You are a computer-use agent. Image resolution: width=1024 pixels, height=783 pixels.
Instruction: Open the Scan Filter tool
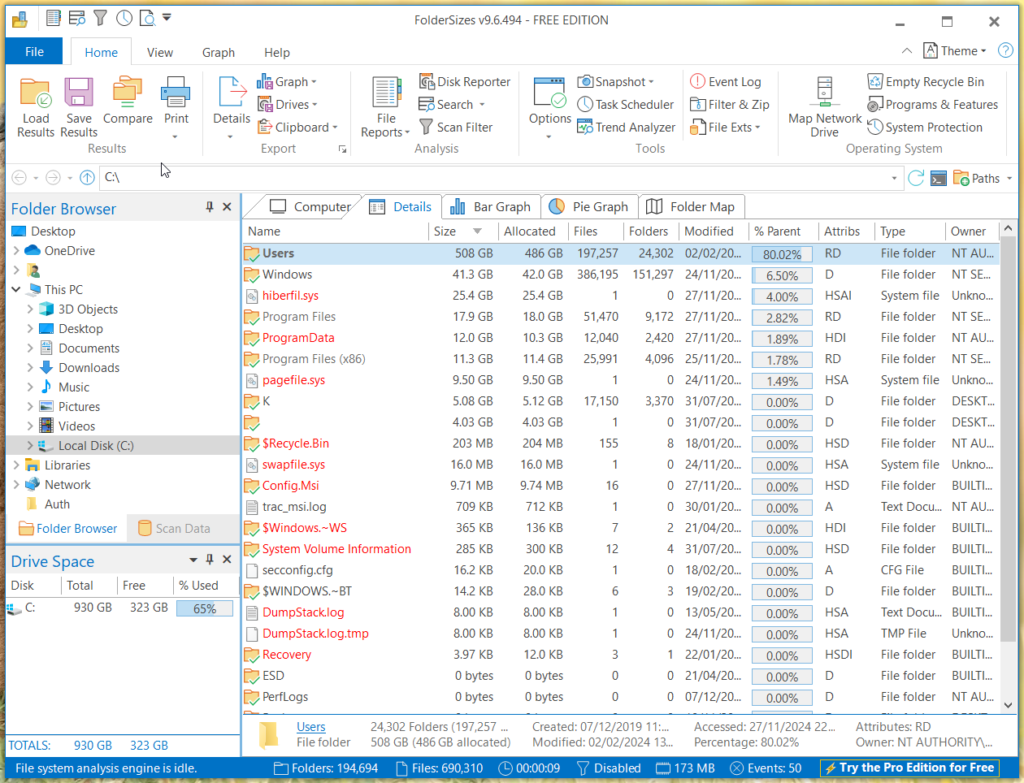[456, 127]
